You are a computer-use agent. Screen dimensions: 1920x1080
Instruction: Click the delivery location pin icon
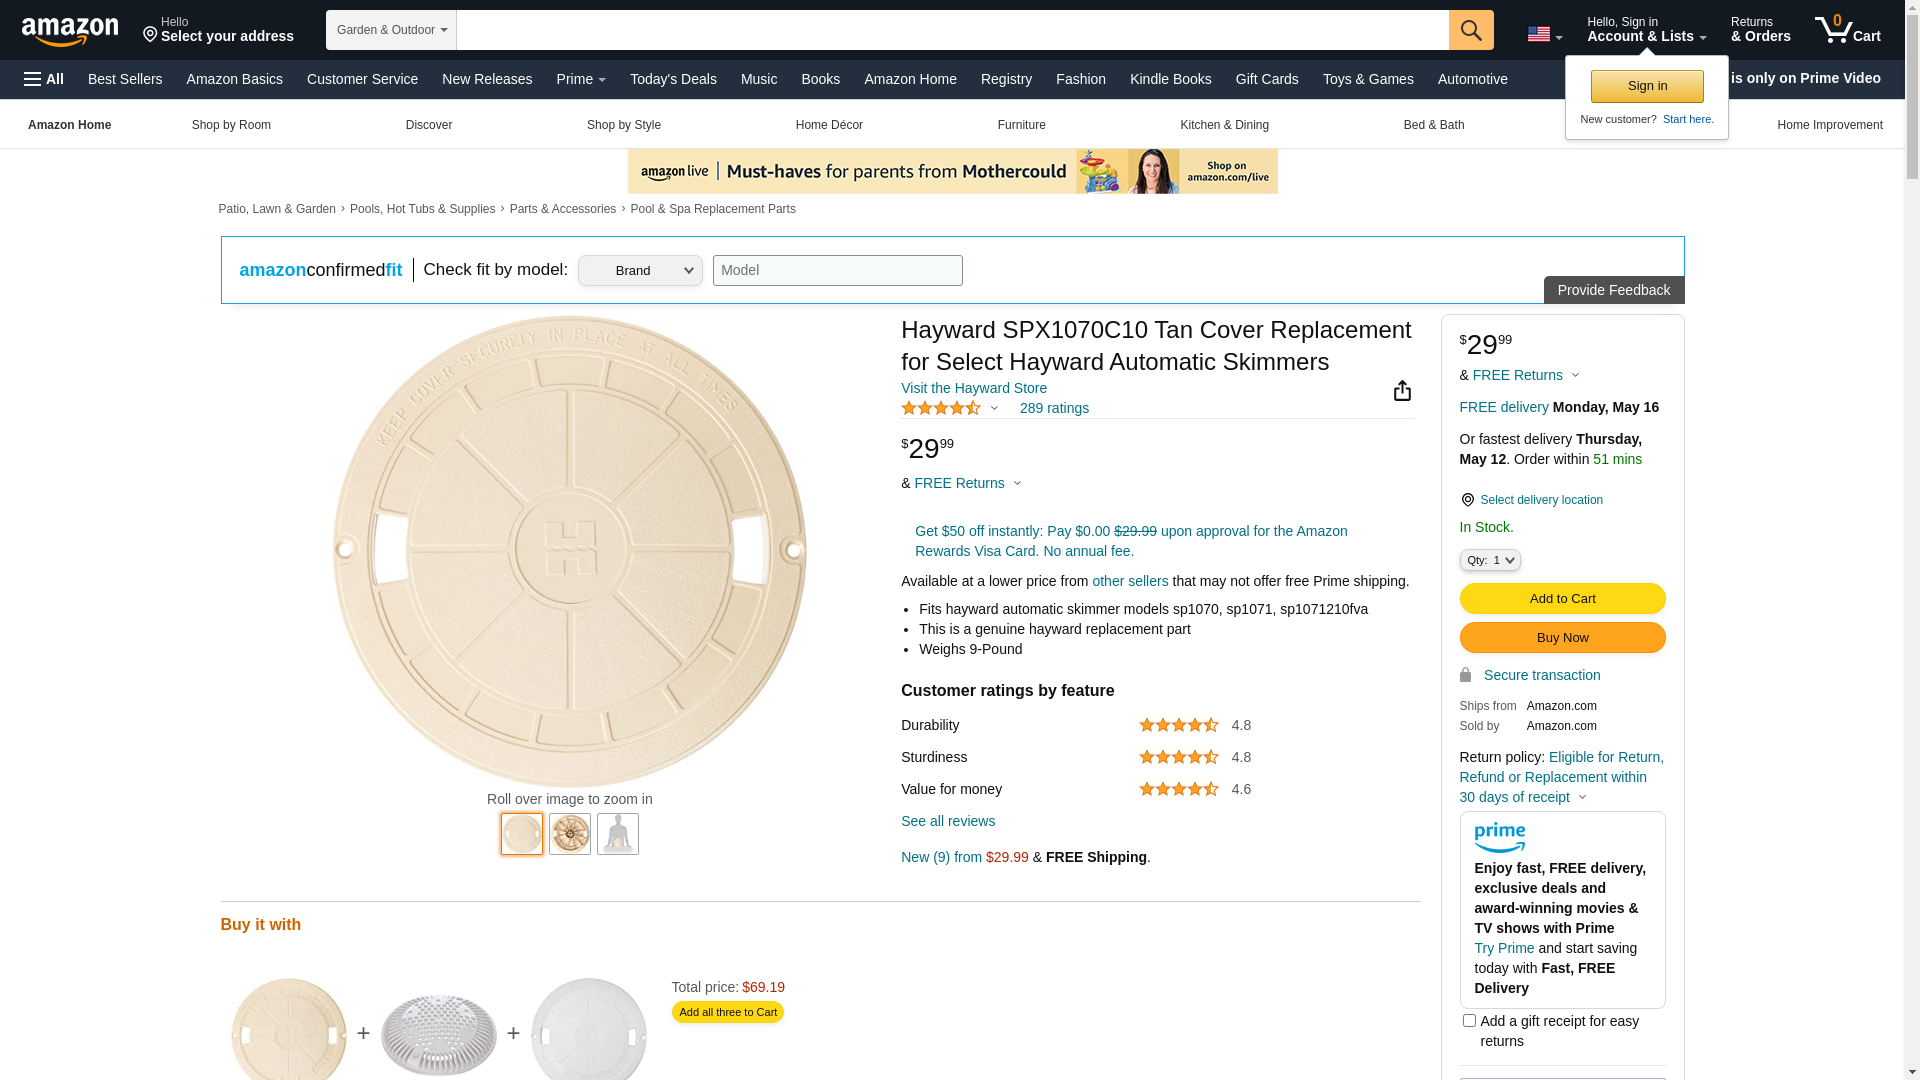tap(1467, 500)
